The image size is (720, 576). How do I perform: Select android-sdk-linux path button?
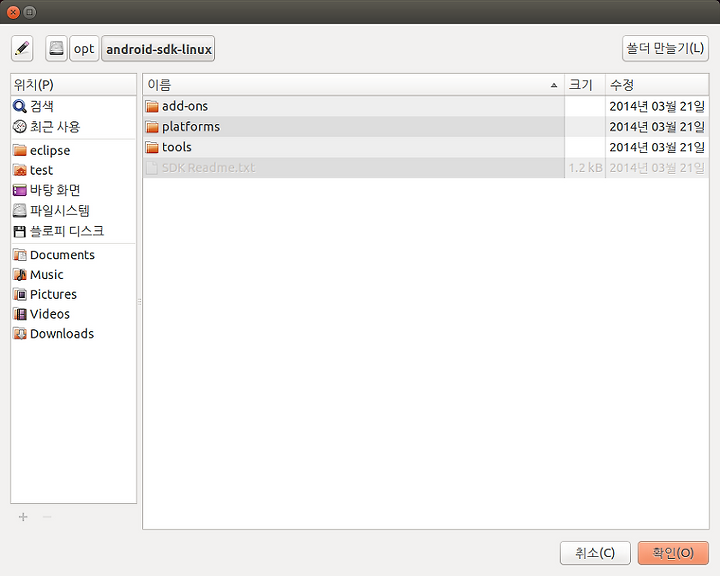click(158, 48)
